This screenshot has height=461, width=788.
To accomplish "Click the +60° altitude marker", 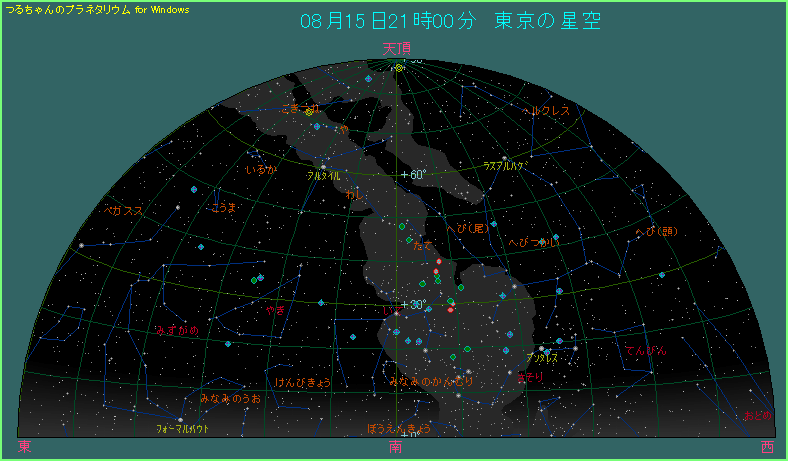I will point(412,175).
